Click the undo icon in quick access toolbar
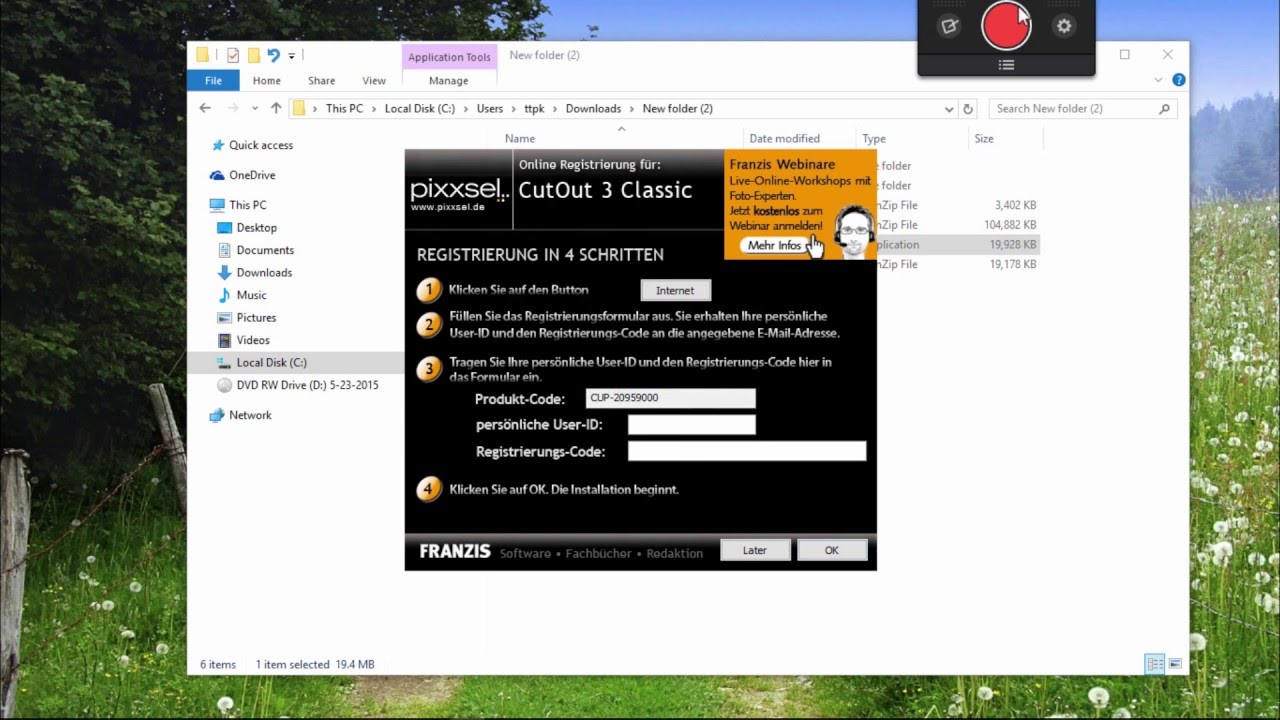 tap(273, 55)
